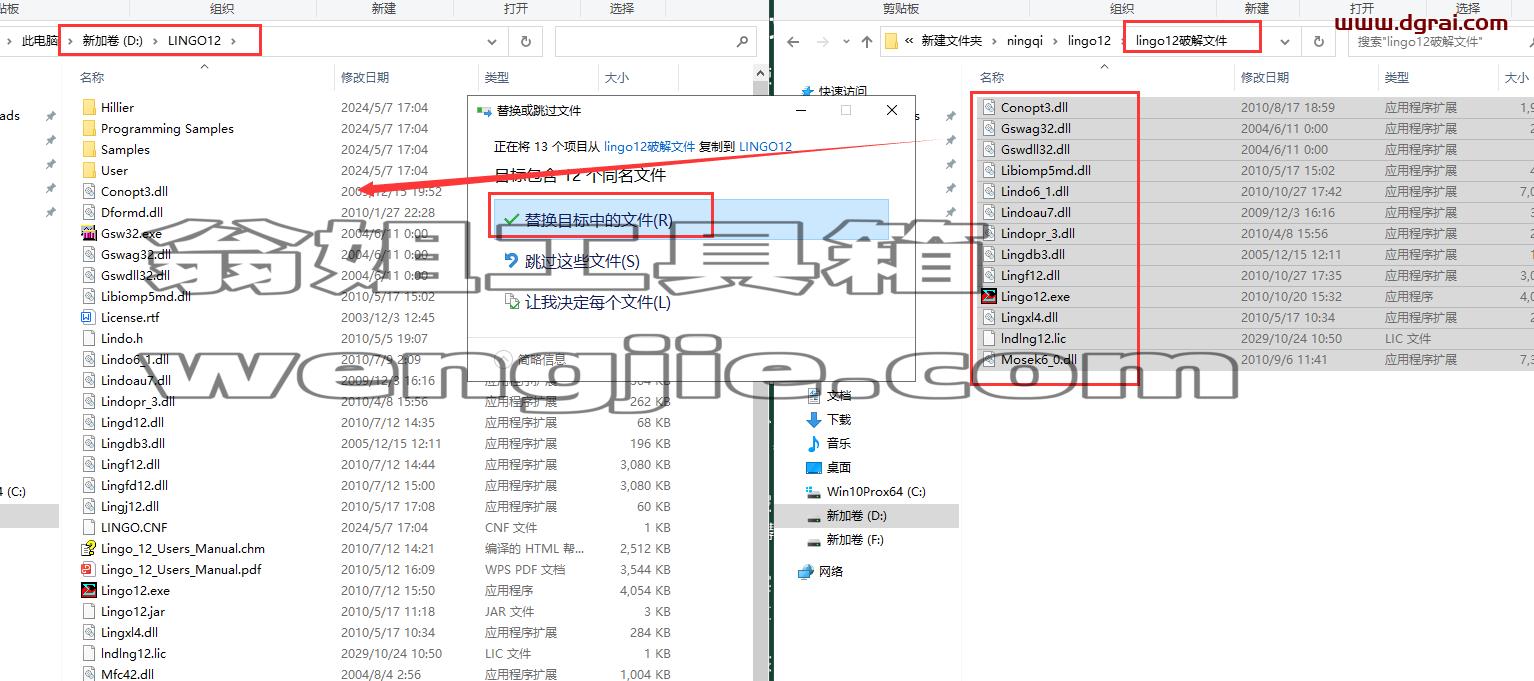Open chevron after LINGO12 in left breadcrumb
This screenshot has width=1534, height=681.
(234, 41)
